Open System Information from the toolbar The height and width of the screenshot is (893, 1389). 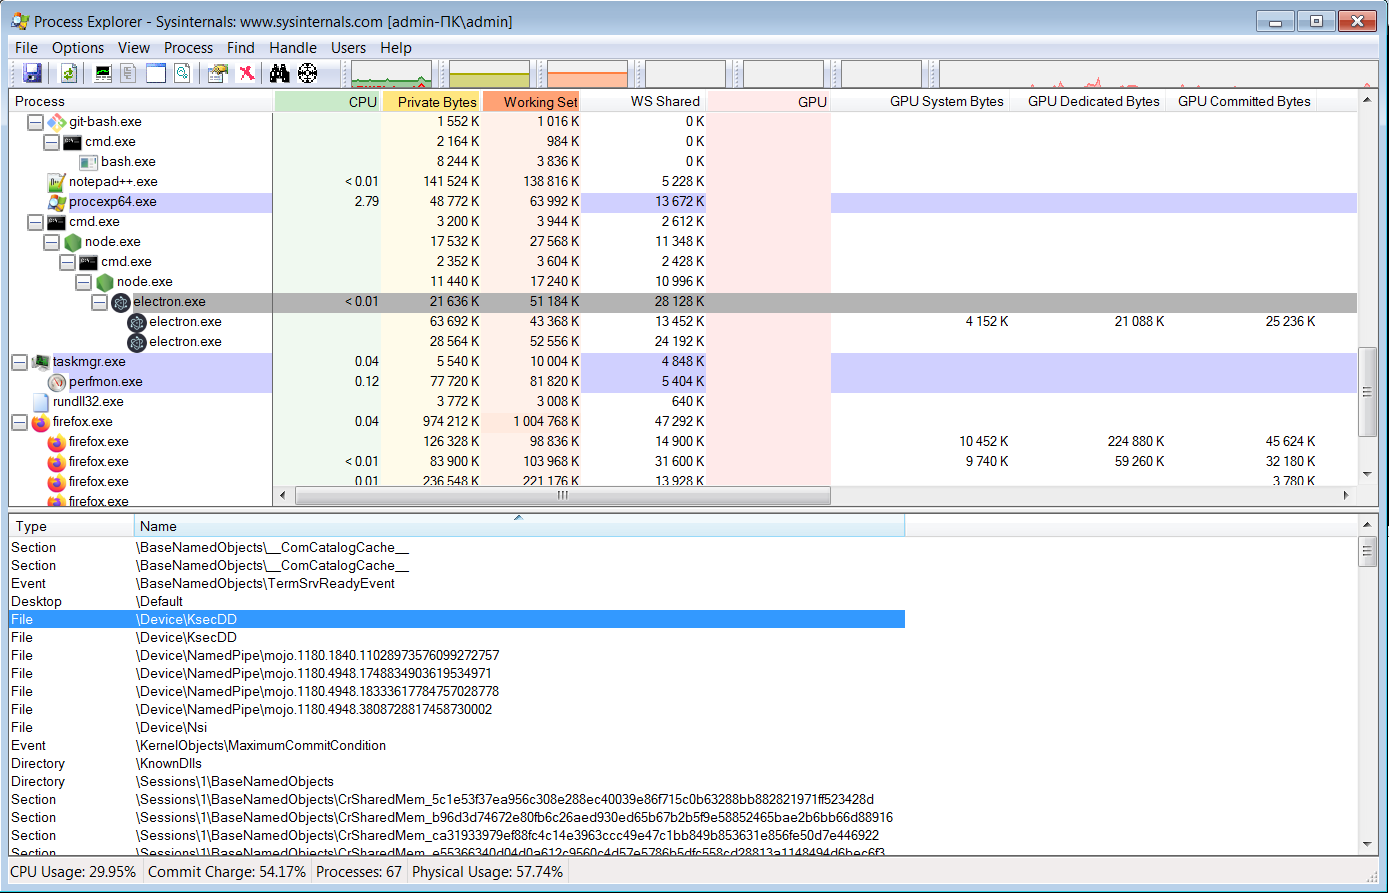[x=103, y=73]
